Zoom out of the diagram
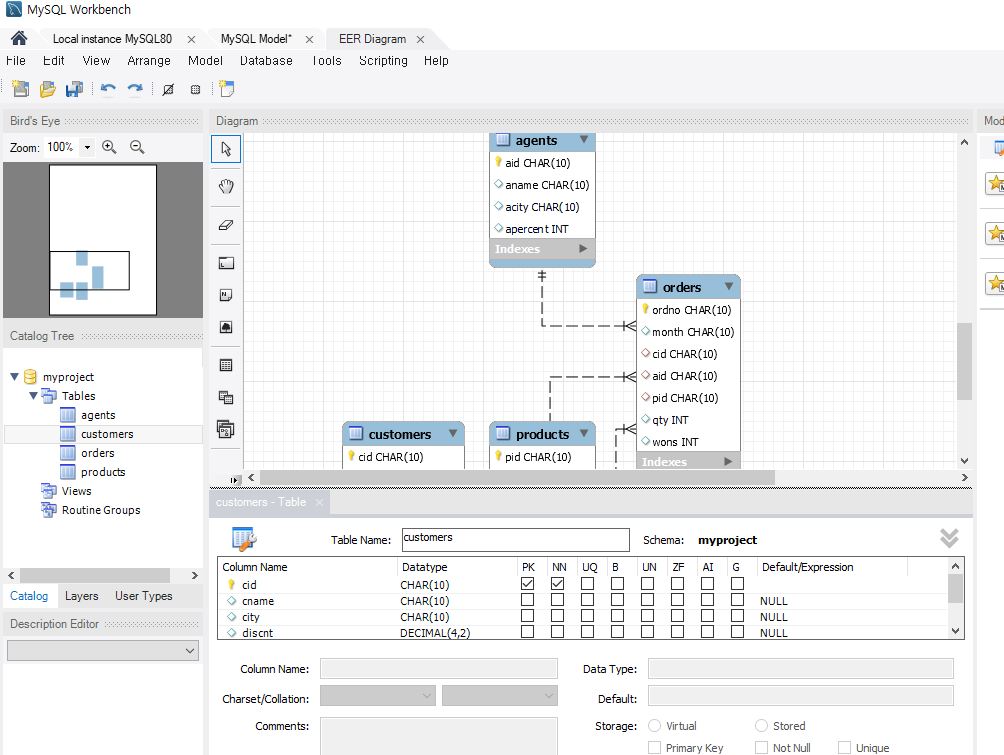1004x755 pixels. pos(137,147)
